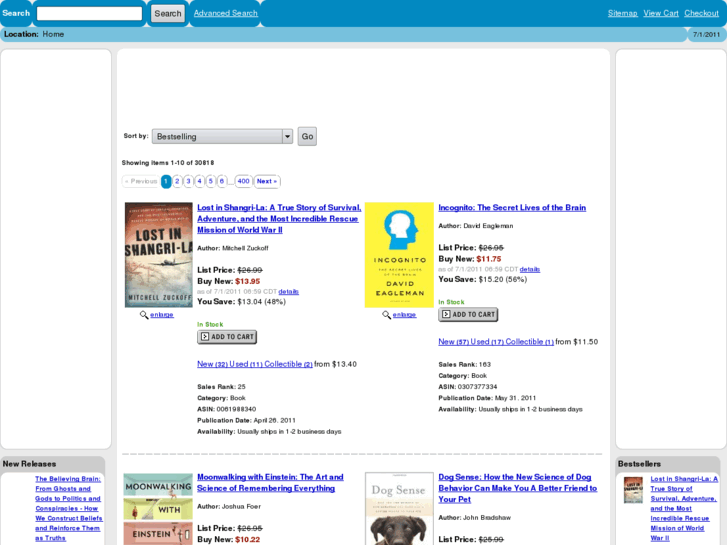Click 'Showing items 1-10 of 30818' text
Image resolution: width=727 pixels, height=545 pixels.
click(x=168, y=163)
